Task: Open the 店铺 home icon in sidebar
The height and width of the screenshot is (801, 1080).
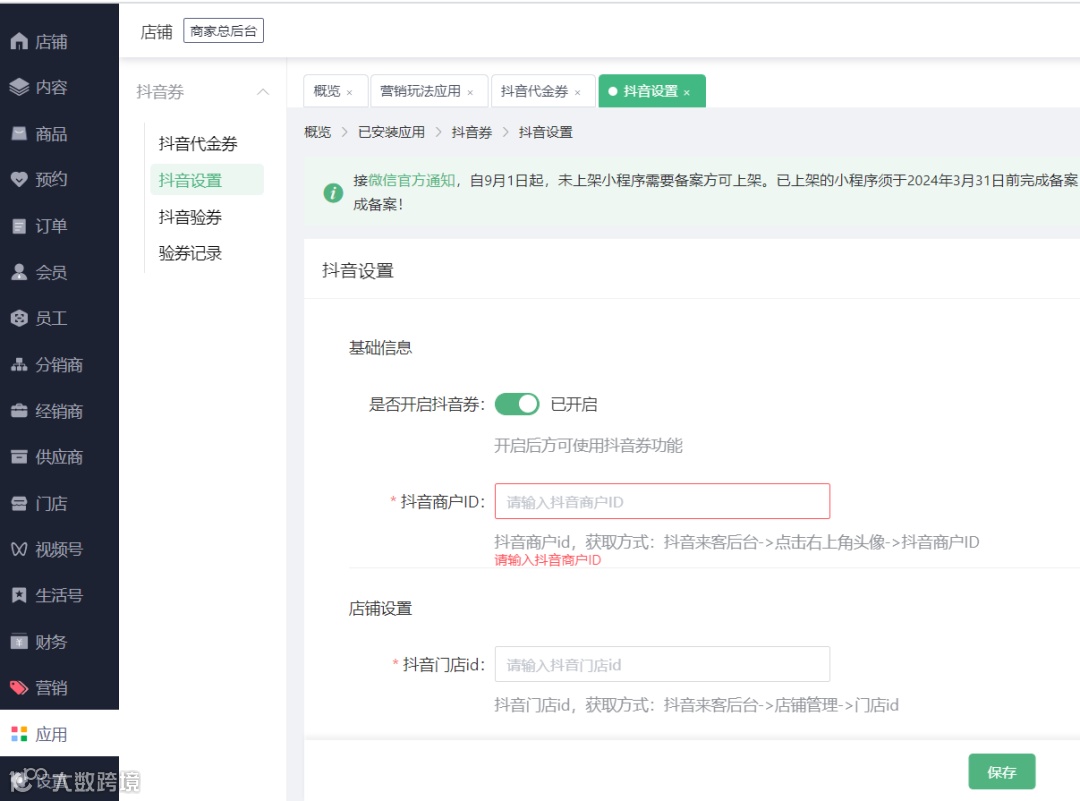Action: [x=19, y=41]
